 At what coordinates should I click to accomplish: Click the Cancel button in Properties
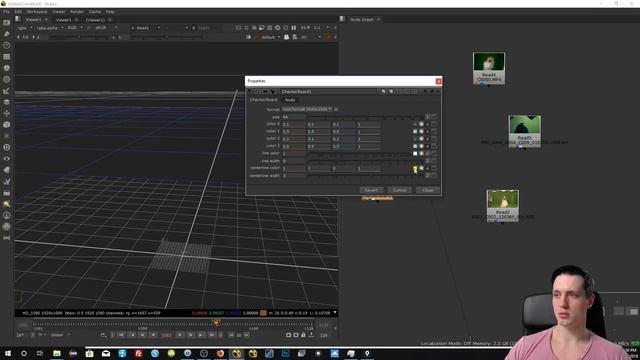pos(399,190)
